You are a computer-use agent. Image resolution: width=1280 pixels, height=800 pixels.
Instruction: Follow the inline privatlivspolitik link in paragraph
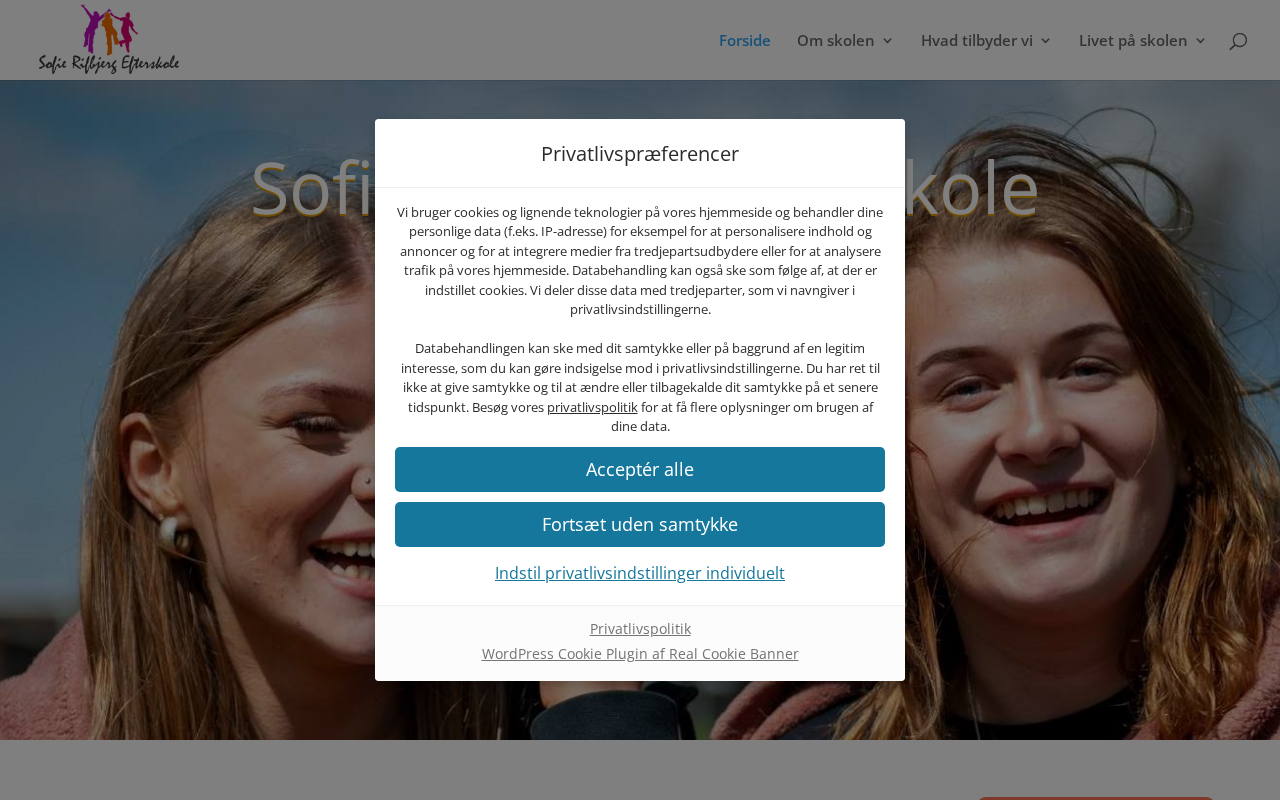(x=592, y=407)
